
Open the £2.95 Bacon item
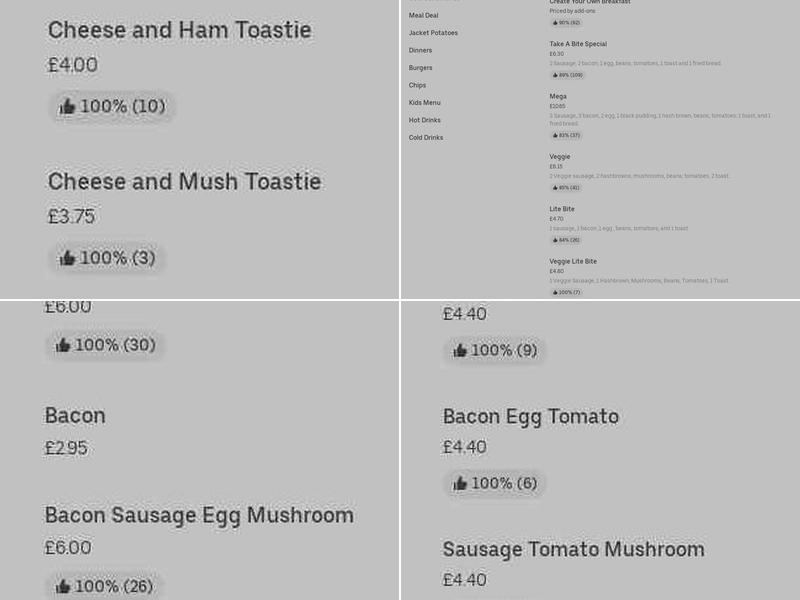[x=75, y=416]
